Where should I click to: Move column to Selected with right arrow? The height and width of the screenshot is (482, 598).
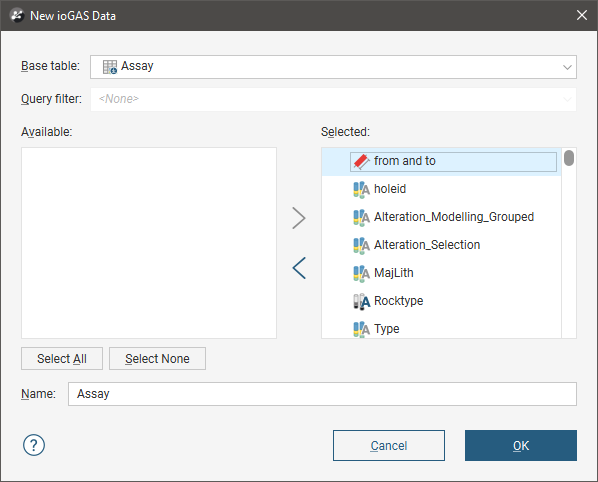[x=299, y=218]
